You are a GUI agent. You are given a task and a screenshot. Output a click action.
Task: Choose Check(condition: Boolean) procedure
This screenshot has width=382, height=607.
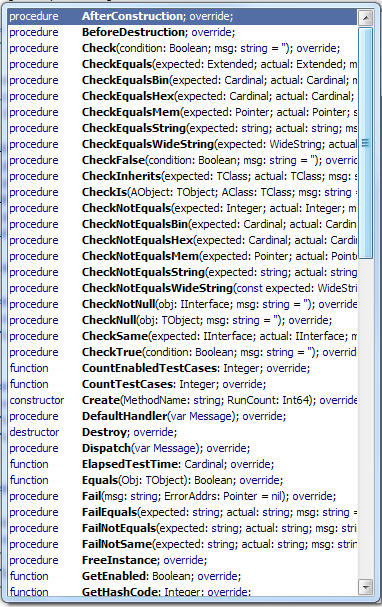[182, 48]
